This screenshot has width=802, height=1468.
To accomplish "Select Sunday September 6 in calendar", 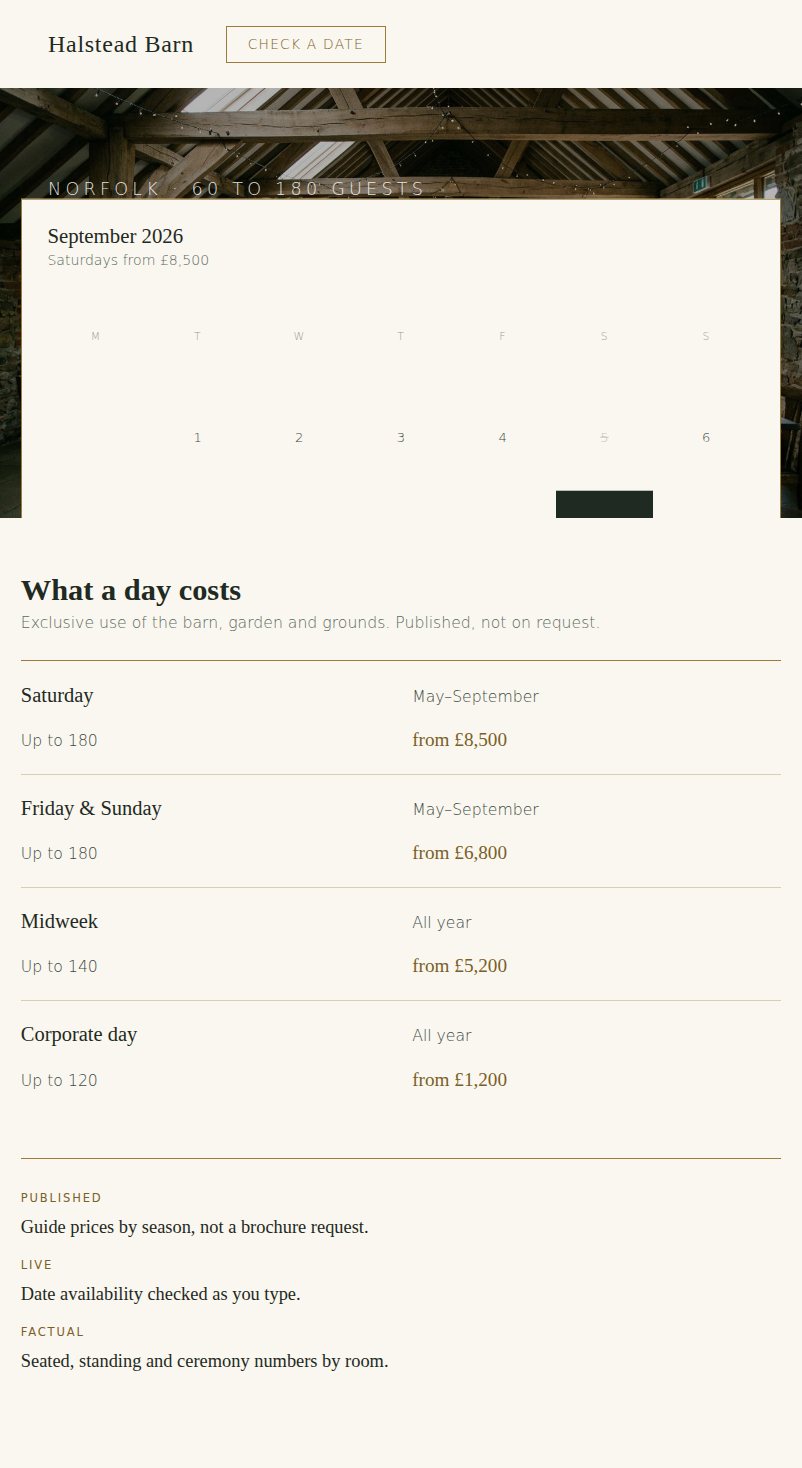I will (706, 437).
